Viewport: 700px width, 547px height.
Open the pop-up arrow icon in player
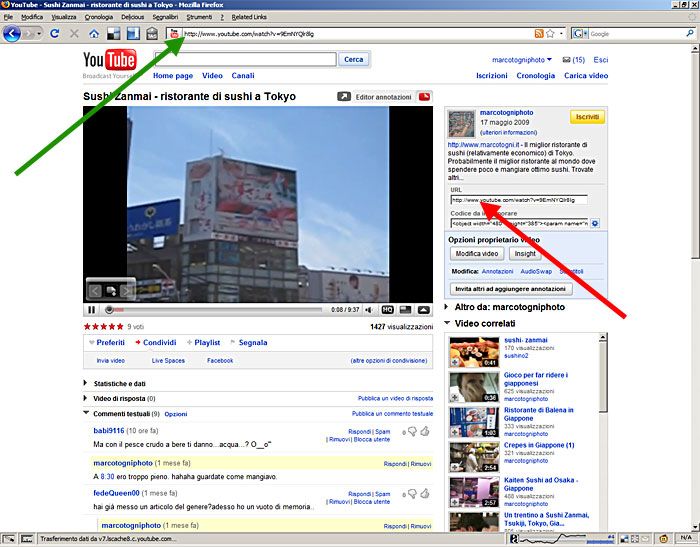[x=424, y=309]
